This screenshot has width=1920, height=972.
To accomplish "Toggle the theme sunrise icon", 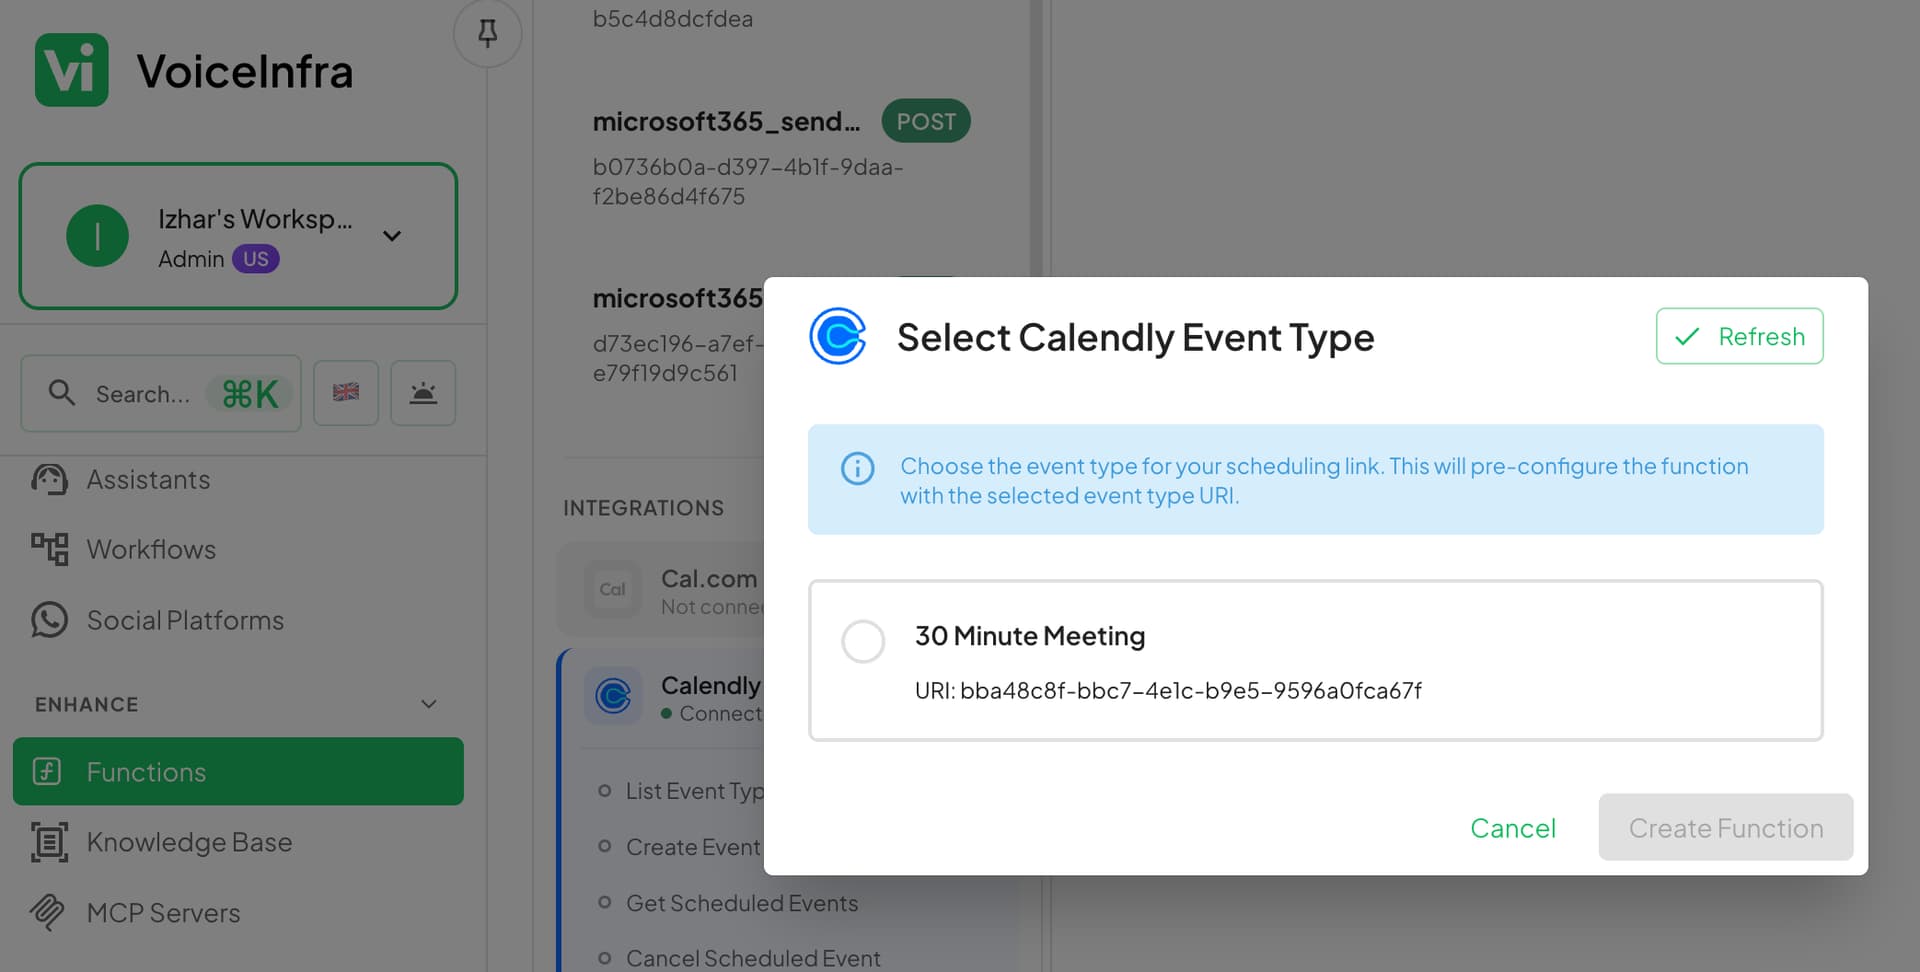I will tap(423, 393).
